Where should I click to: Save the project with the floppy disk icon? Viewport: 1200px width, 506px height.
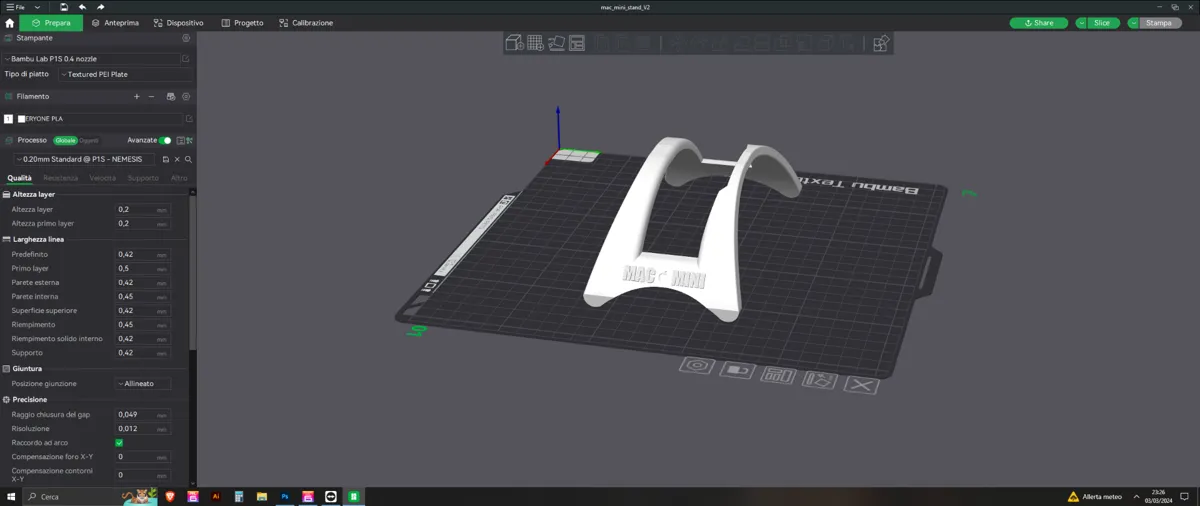[x=64, y=7]
